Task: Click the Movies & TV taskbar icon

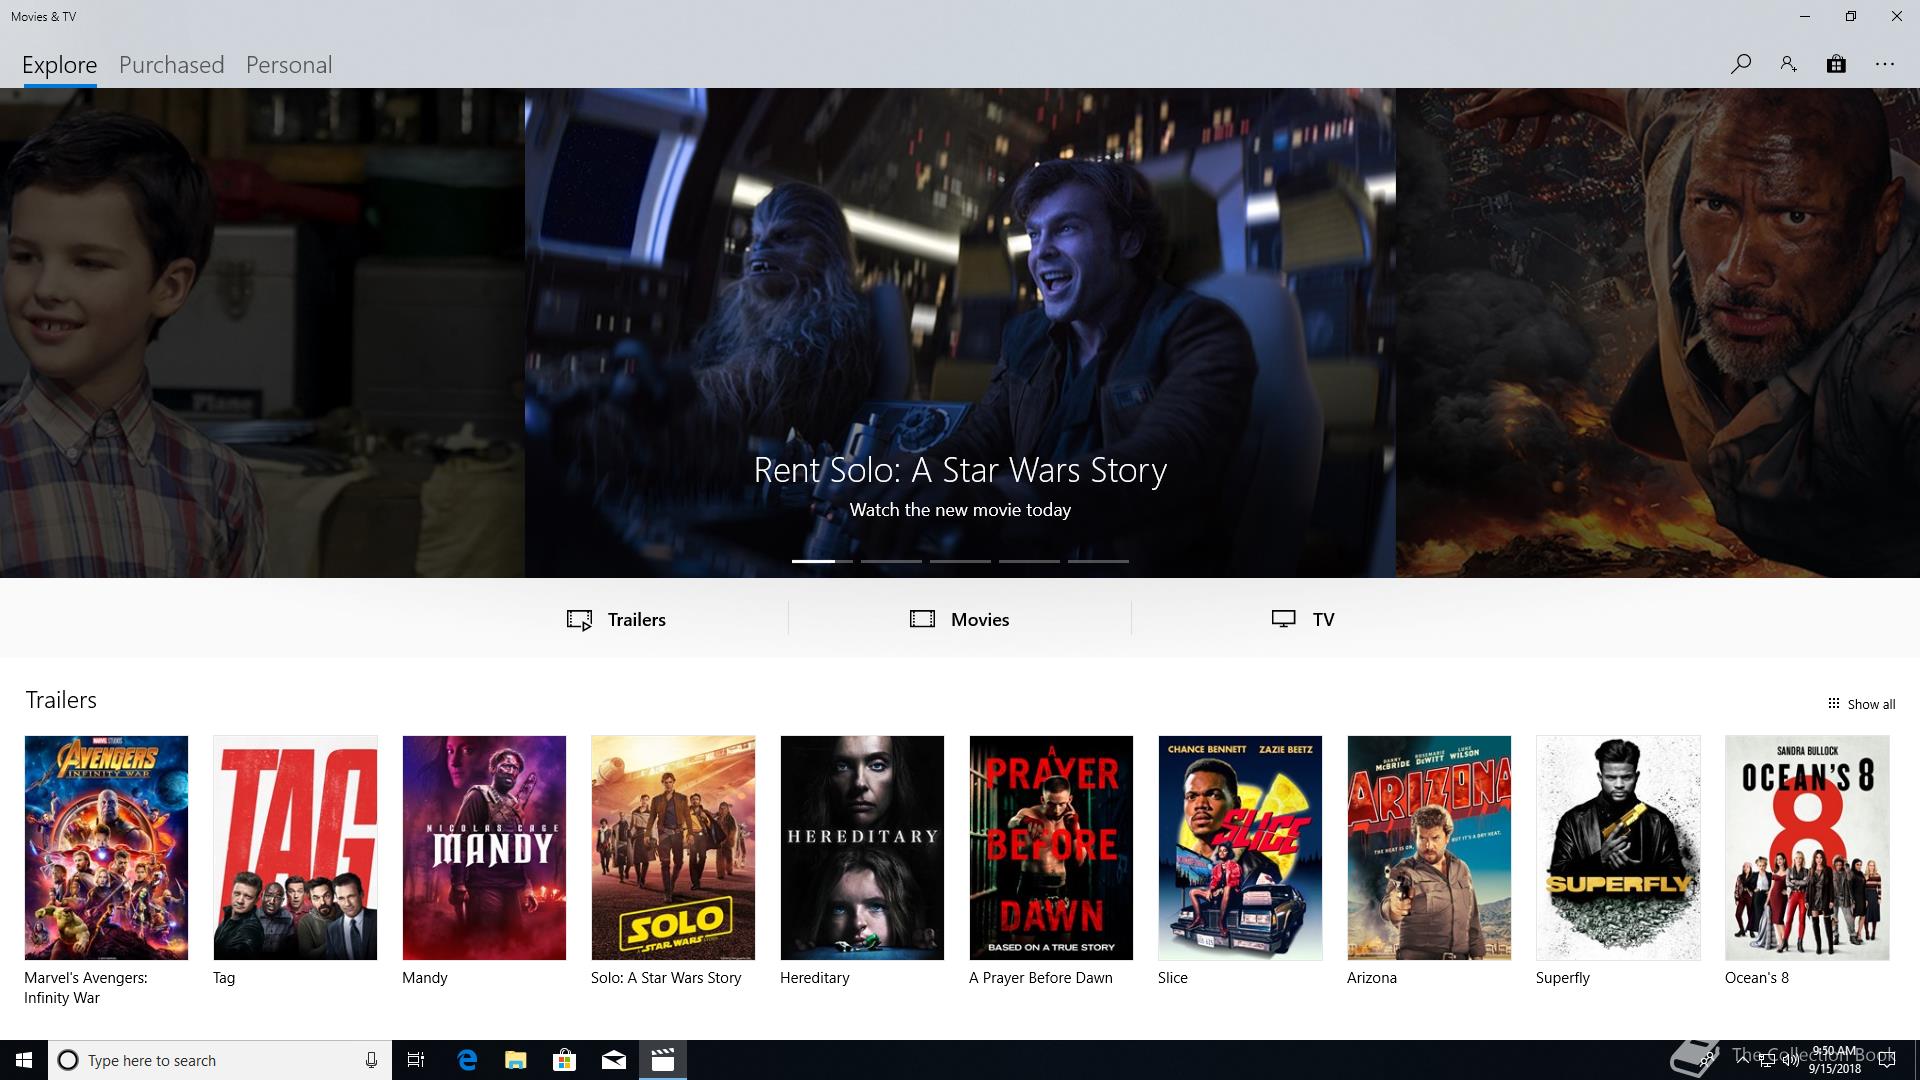Action: coord(663,1060)
